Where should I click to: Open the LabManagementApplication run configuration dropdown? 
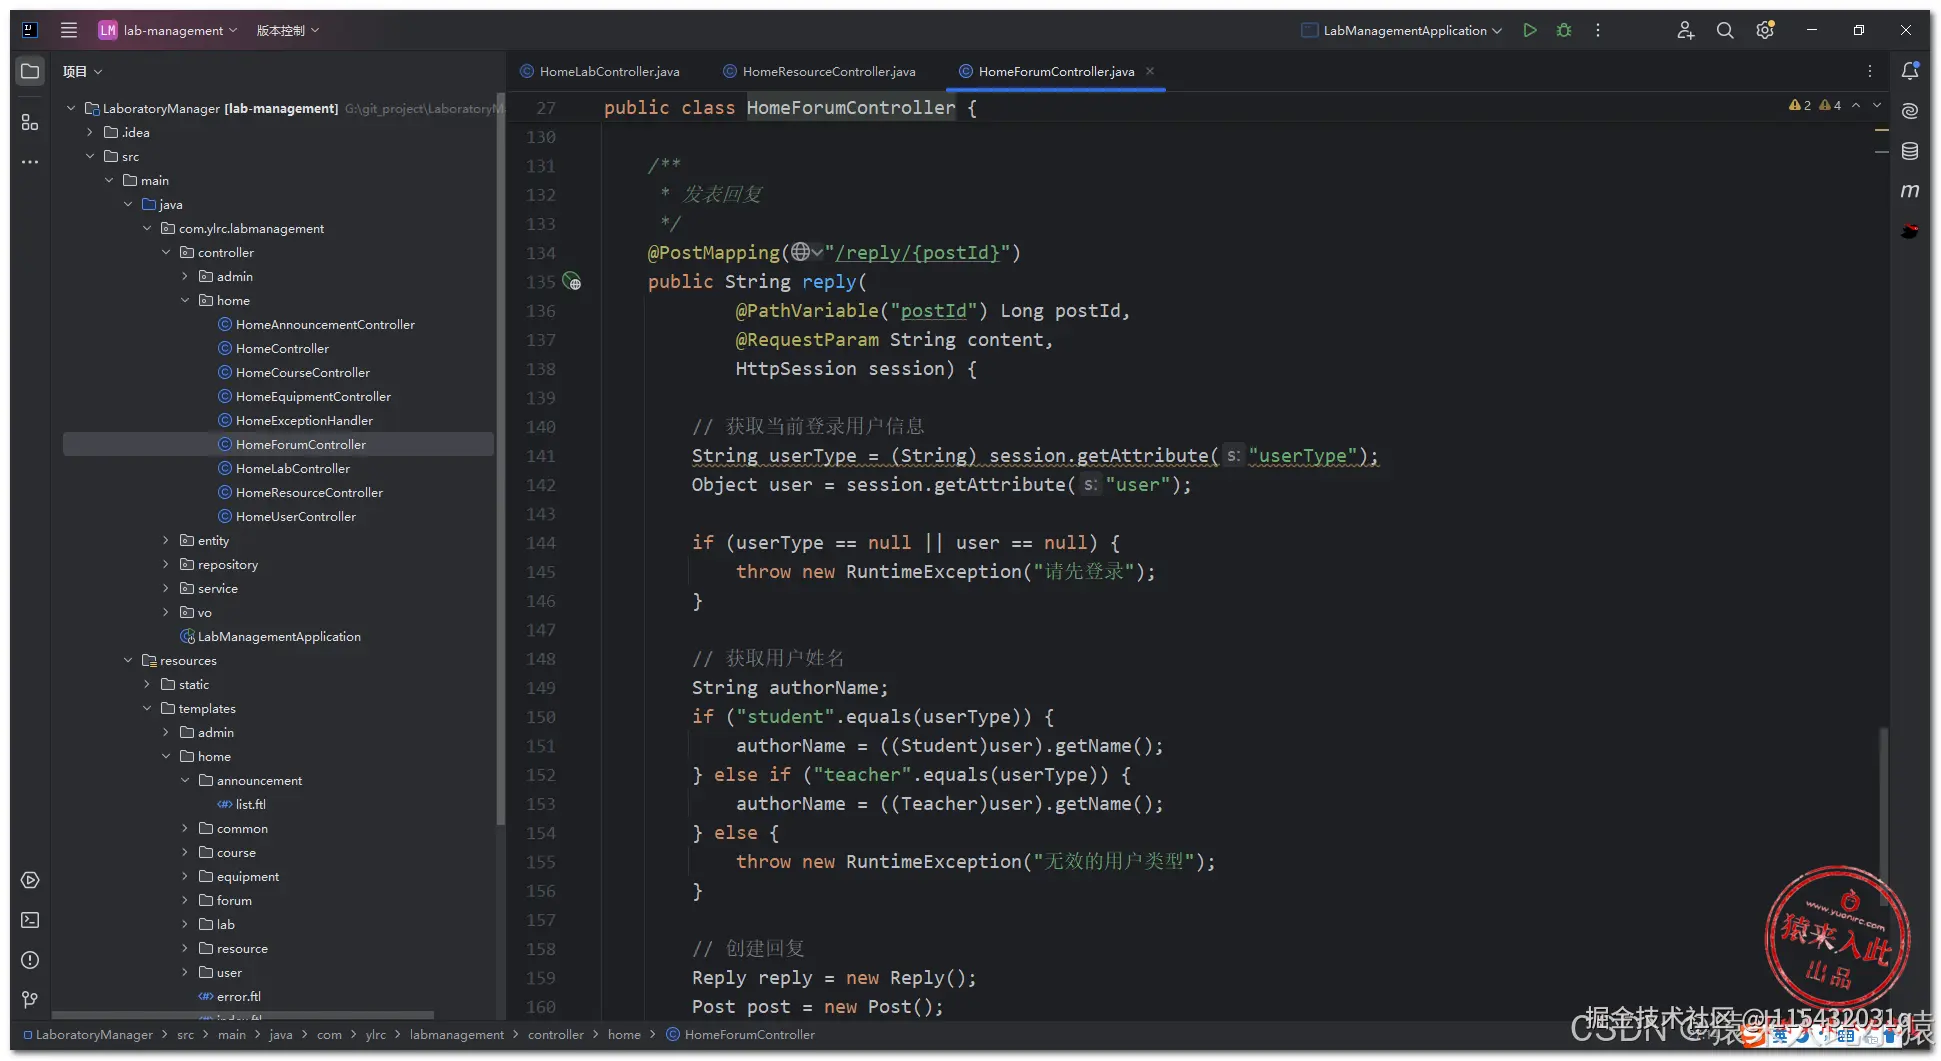click(1402, 30)
